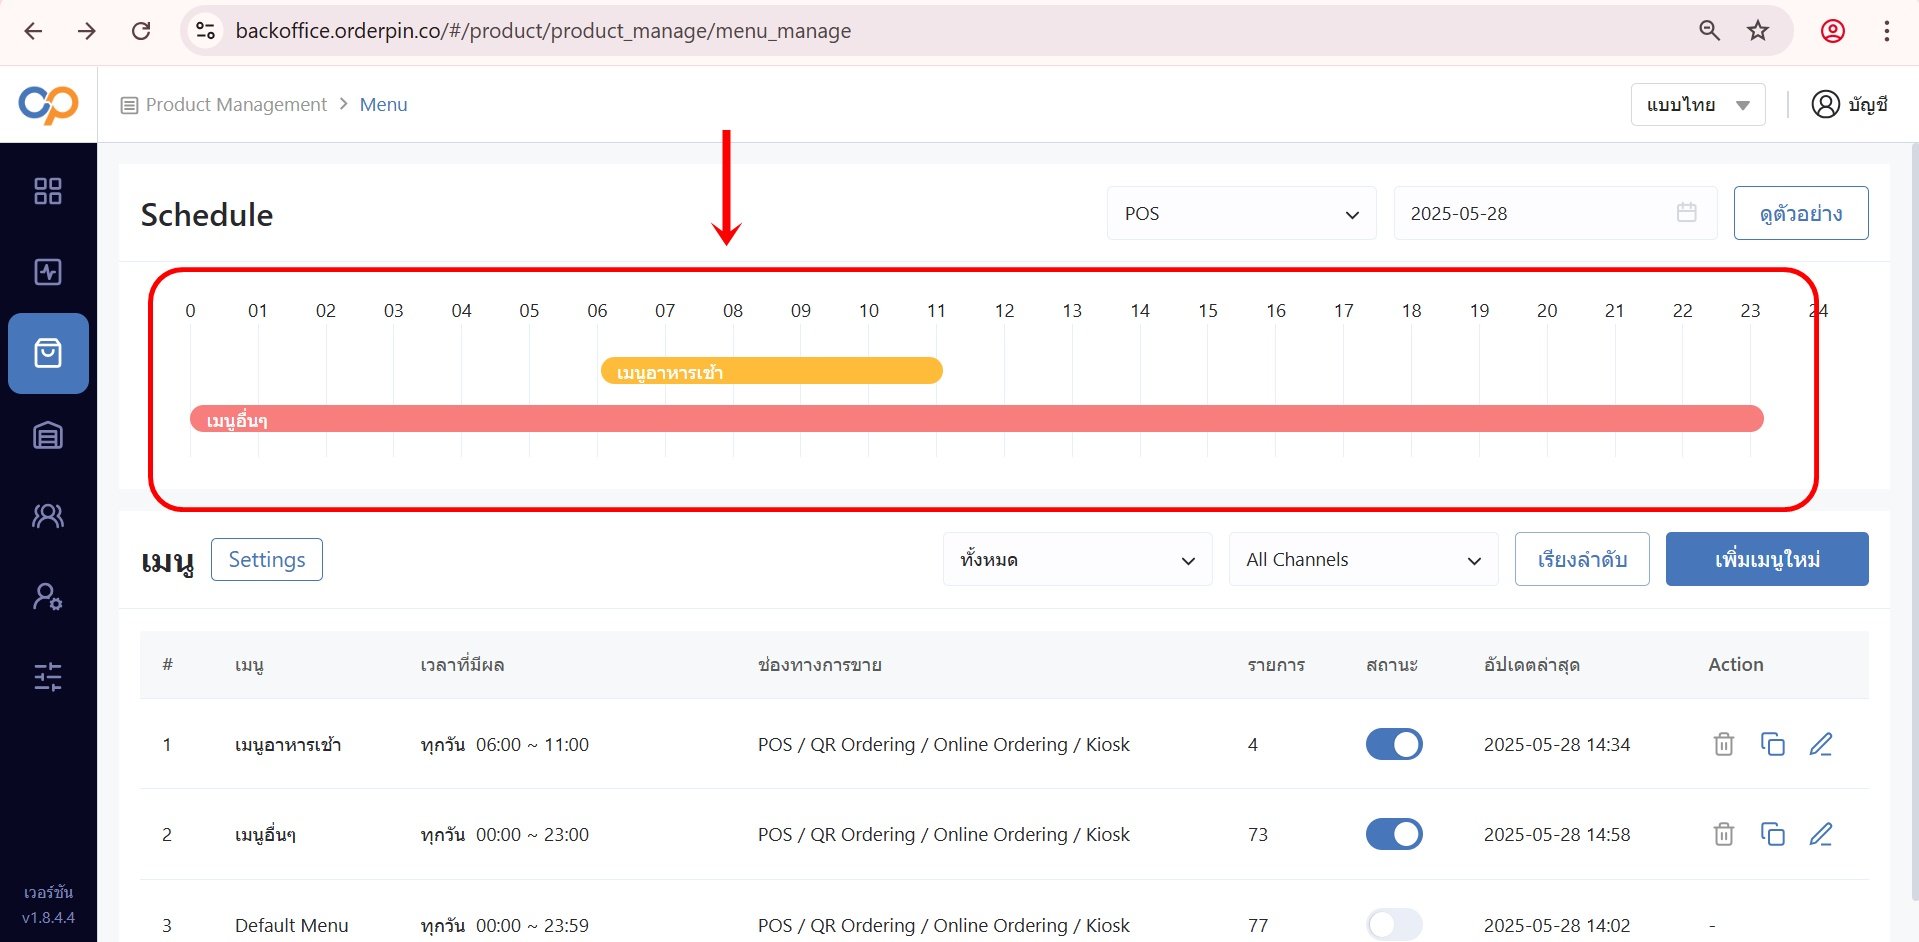This screenshot has height=942, width=1919.
Task: Duplicate the เมนูอื่นๆ menu row
Action: (1772, 834)
